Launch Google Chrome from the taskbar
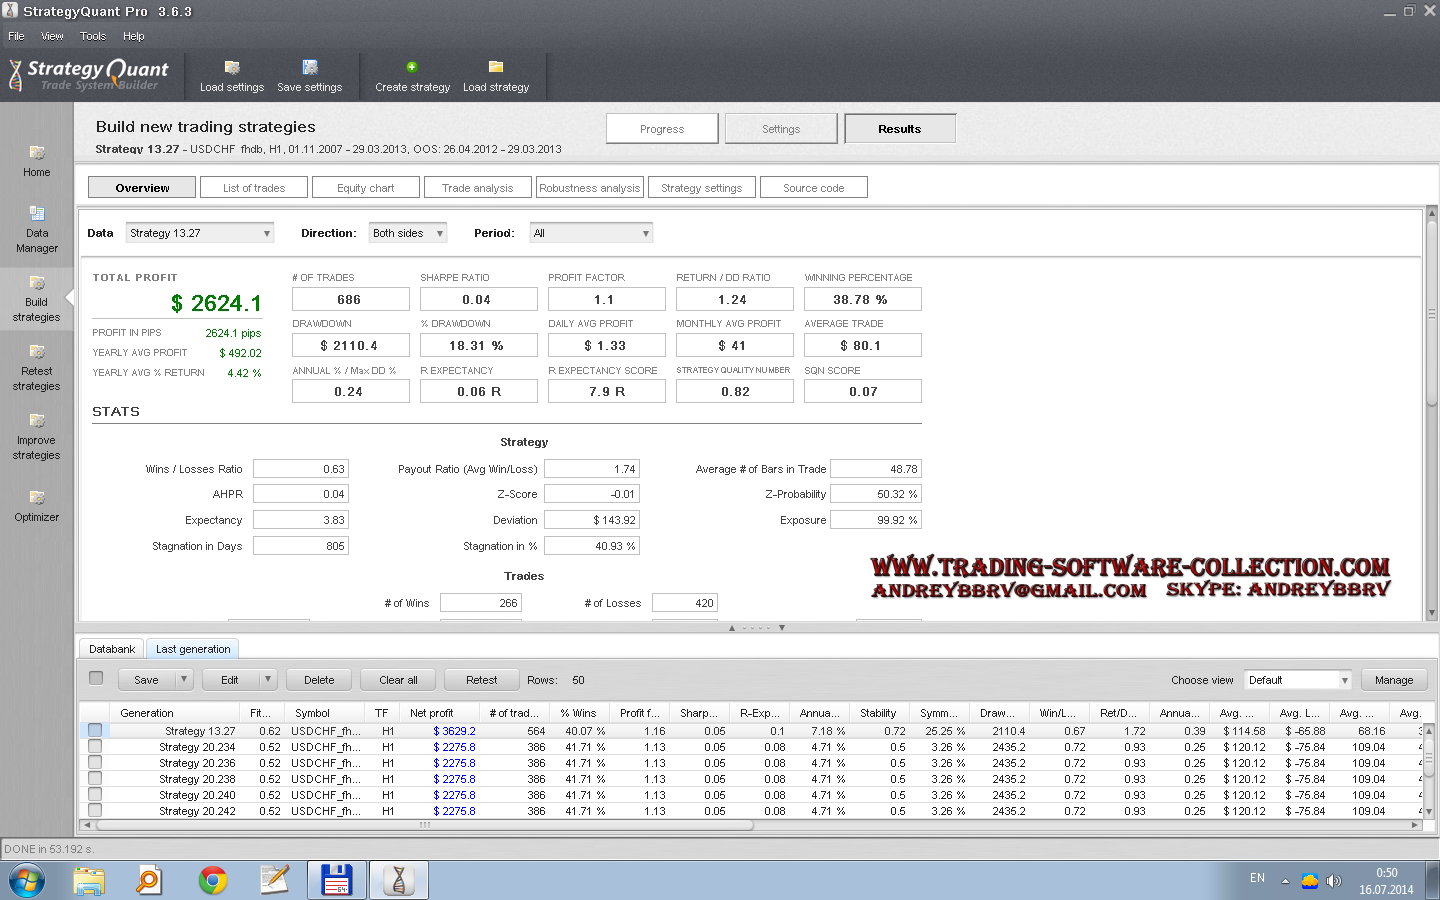1440x900 pixels. click(212, 881)
